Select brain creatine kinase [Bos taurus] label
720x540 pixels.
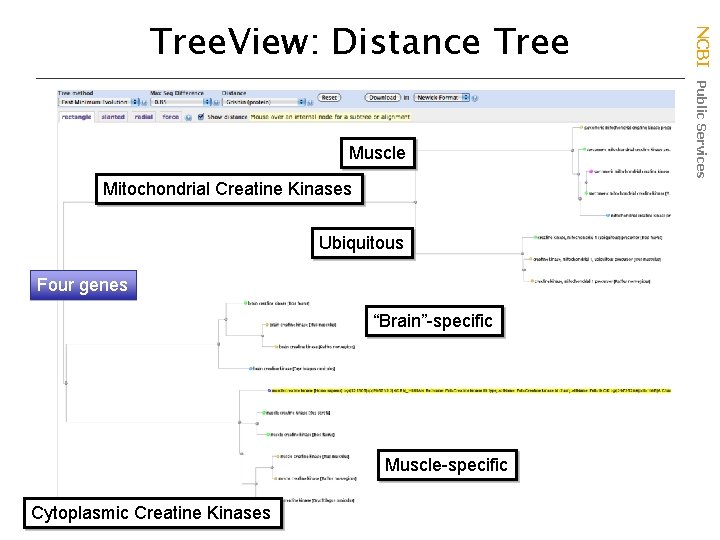(x=278, y=304)
